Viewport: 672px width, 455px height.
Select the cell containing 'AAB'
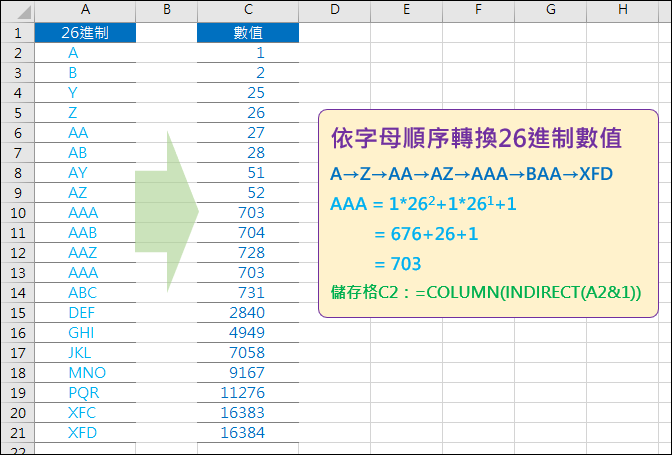pyautogui.click(x=85, y=233)
